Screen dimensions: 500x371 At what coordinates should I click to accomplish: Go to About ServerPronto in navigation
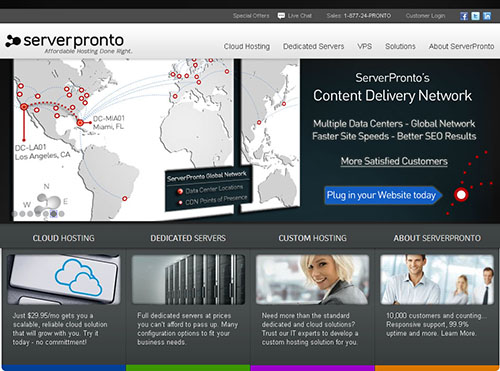pyautogui.click(x=461, y=46)
